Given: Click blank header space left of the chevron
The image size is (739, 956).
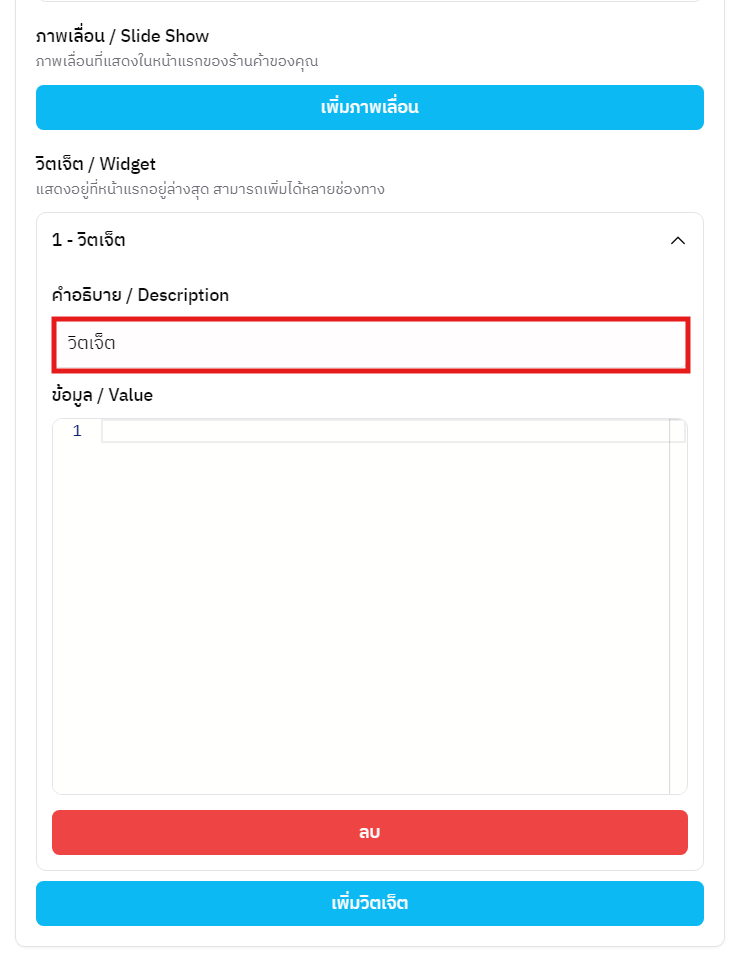Looking at the screenshot, I should pyautogui.click(x=400, y=241).
